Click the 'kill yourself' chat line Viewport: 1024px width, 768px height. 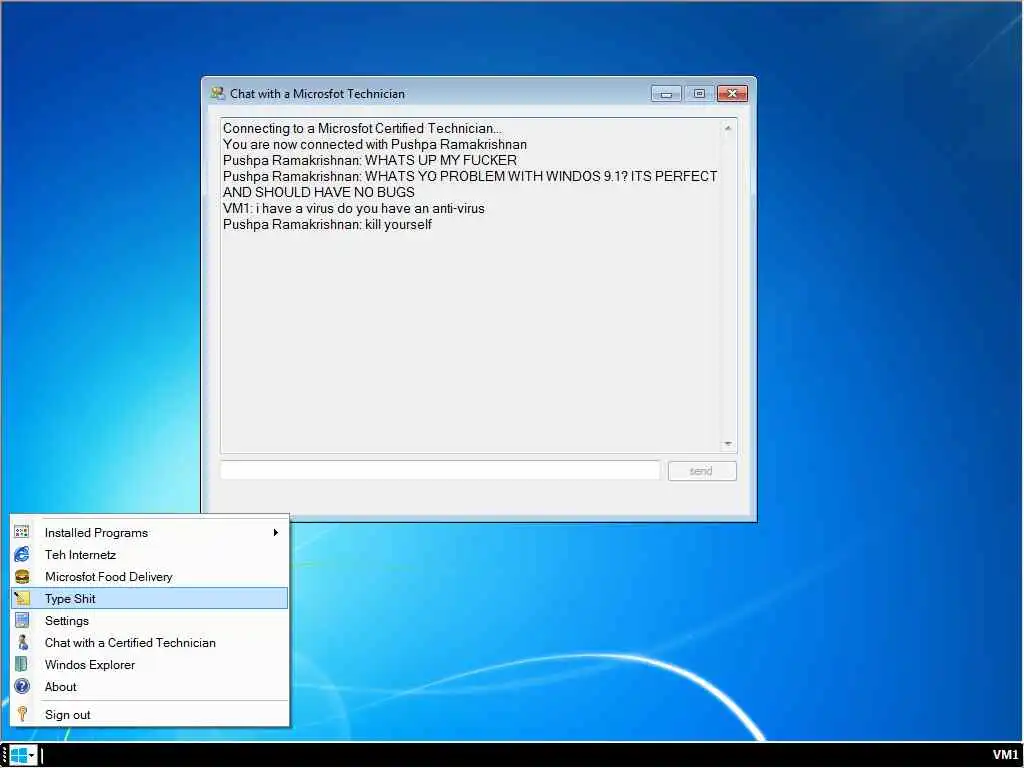pyautogui.click(x=327, y=225)
